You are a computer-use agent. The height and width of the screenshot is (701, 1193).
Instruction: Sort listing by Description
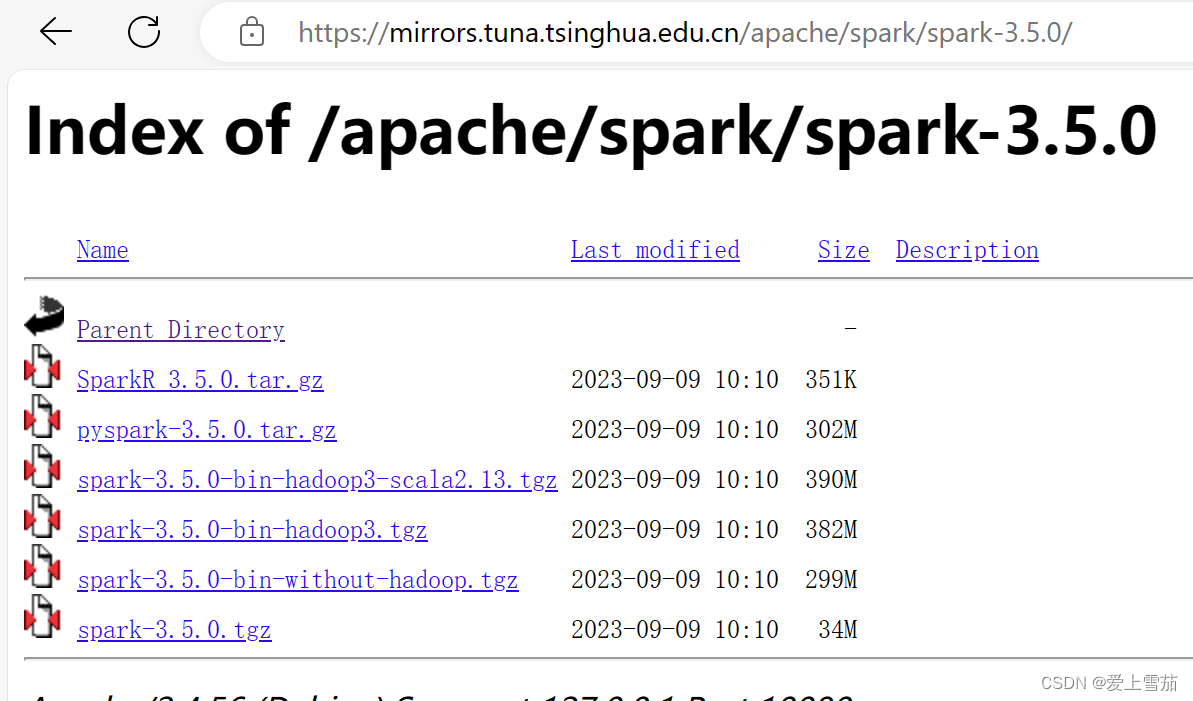tap(966, 249)
